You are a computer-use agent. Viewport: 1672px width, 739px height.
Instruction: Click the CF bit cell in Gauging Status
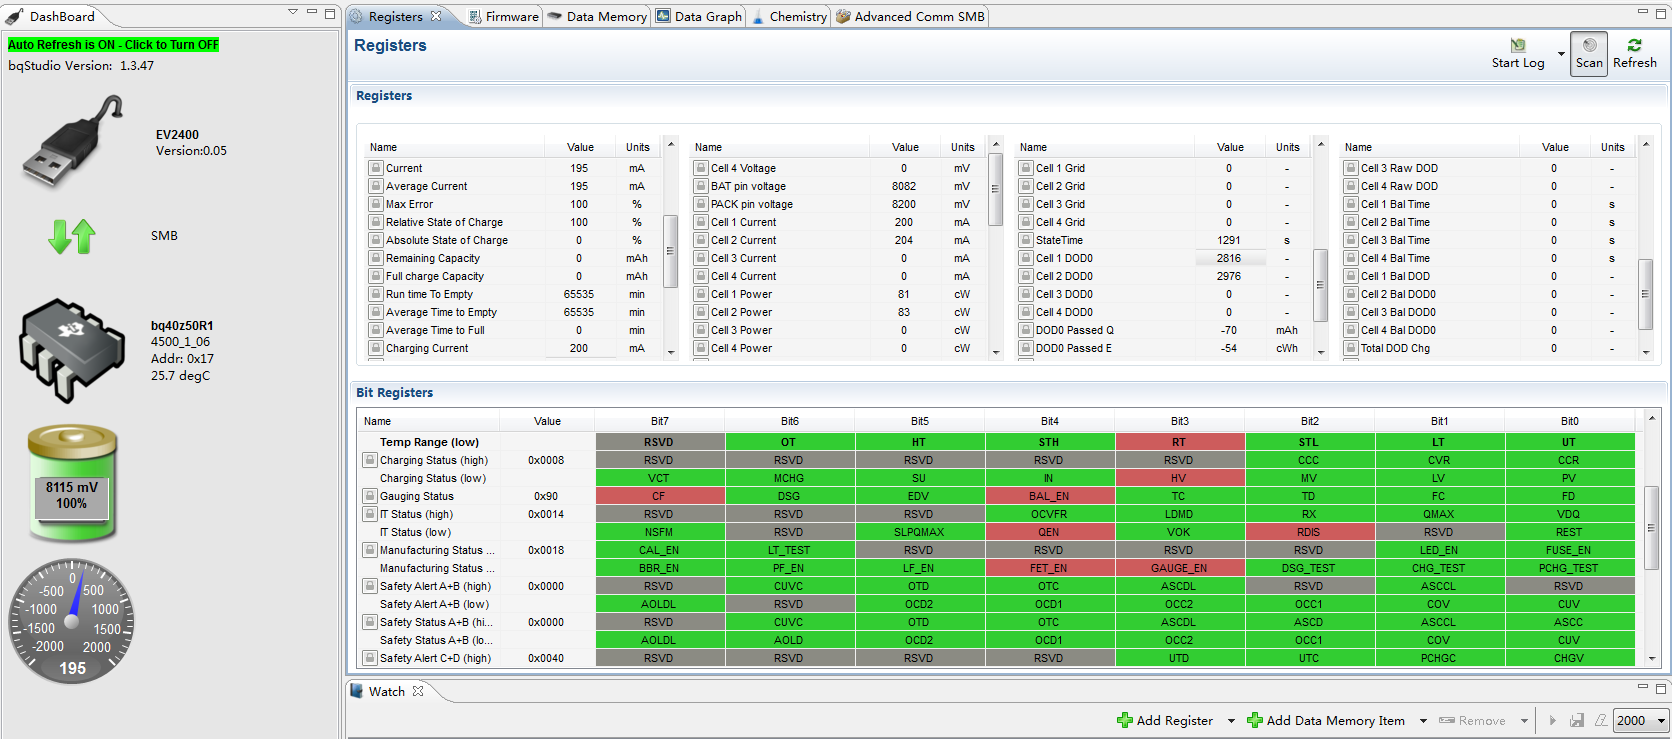659,496
